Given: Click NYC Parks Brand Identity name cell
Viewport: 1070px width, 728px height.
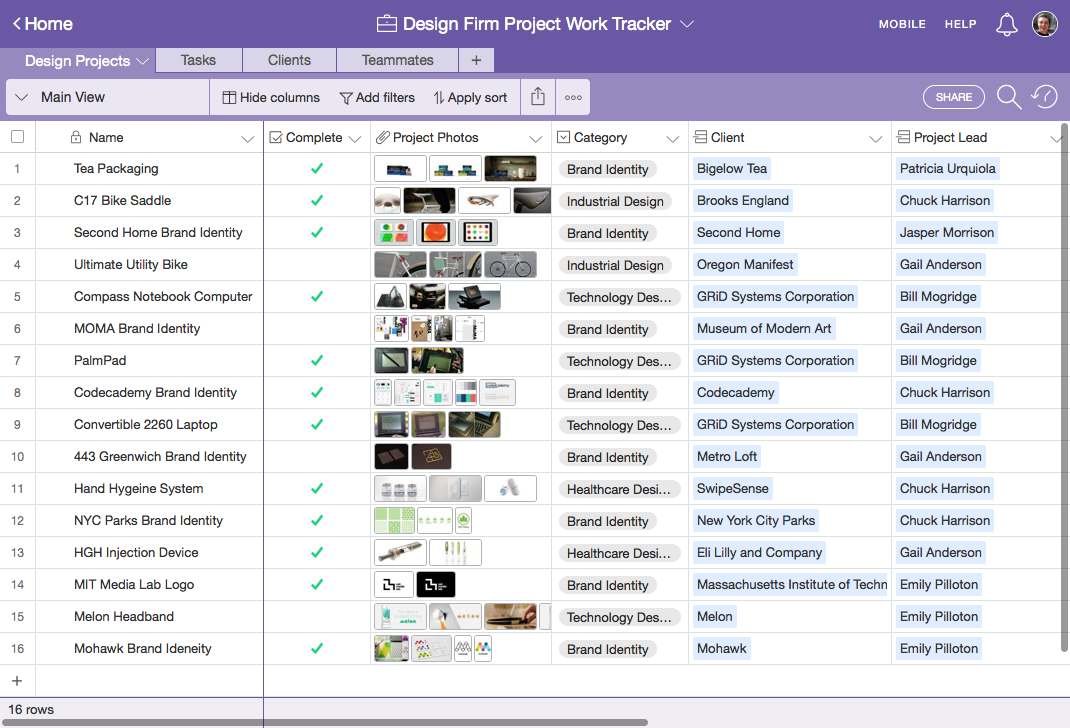Looking at the screenshot, I should coord(148,521).
